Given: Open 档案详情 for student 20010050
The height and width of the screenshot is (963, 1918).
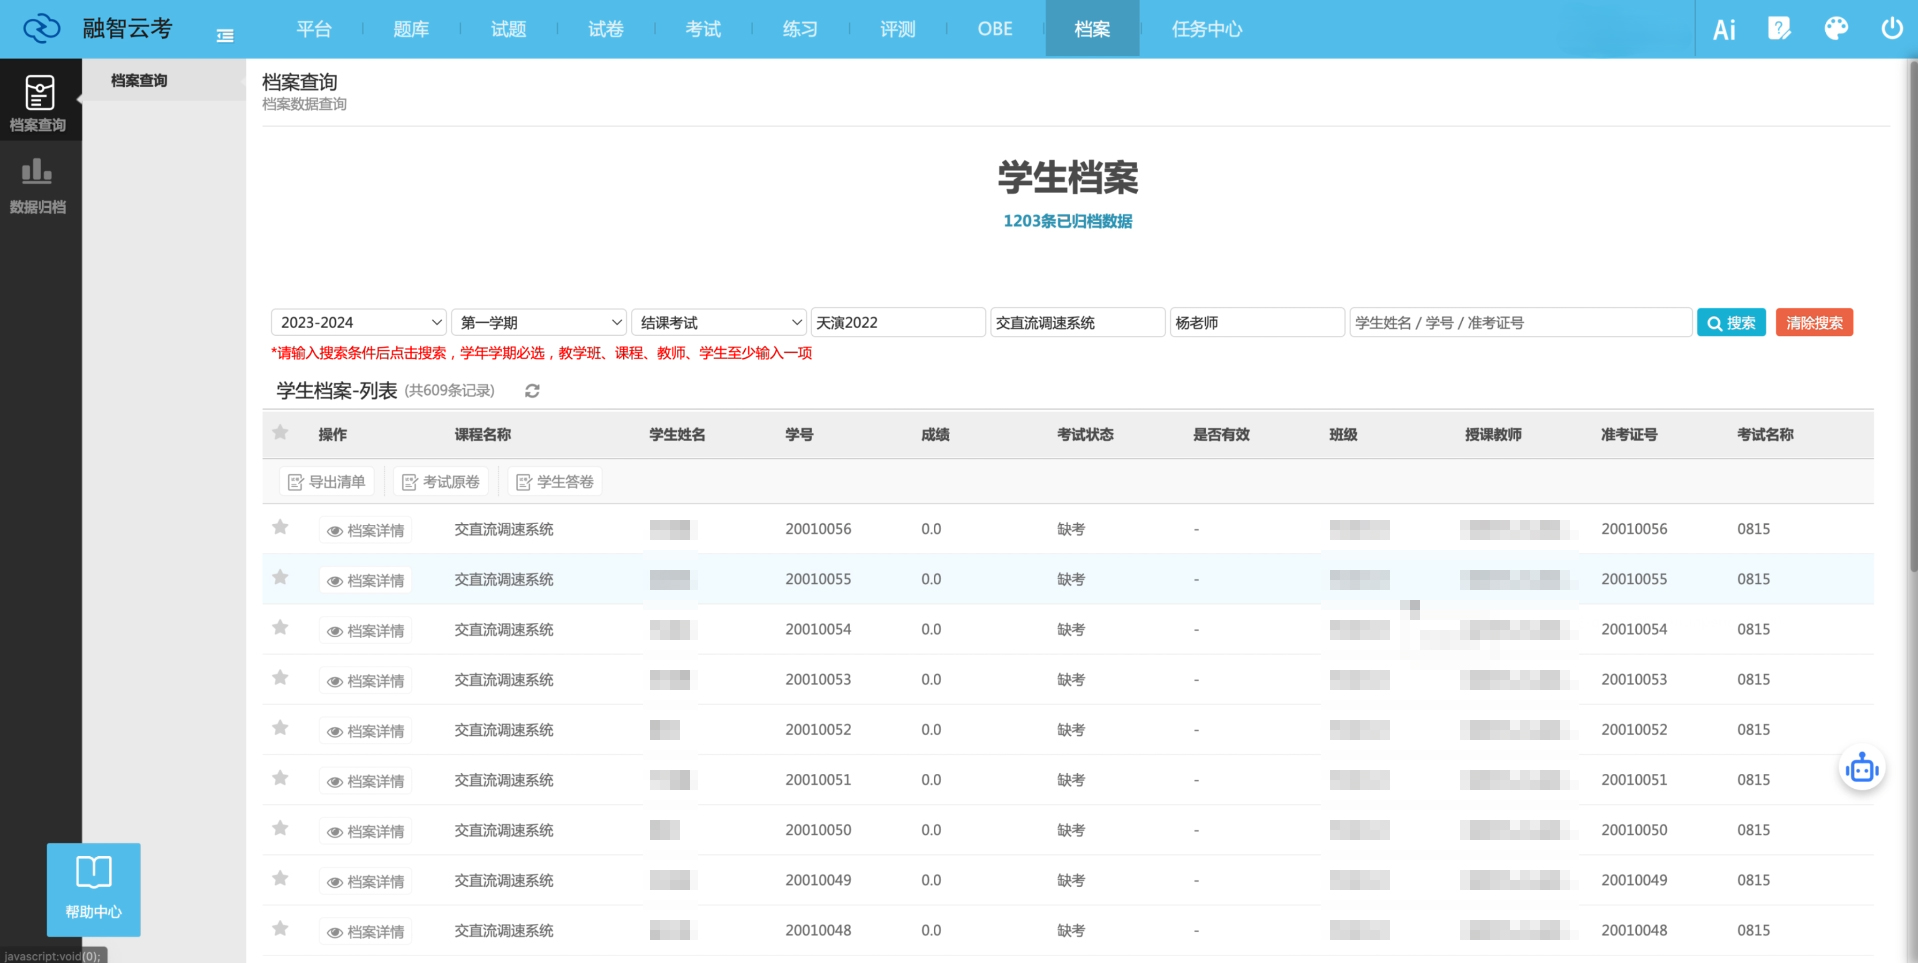Looking at the screenshot, I should [x=366, y=831].
